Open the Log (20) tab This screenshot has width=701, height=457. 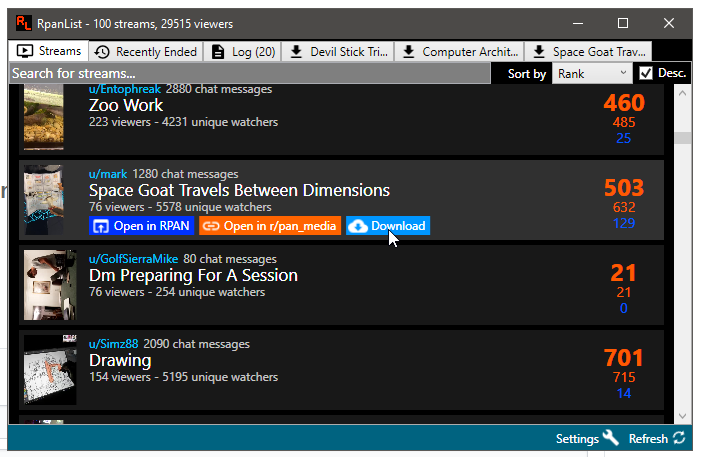[x=243, y=52]
